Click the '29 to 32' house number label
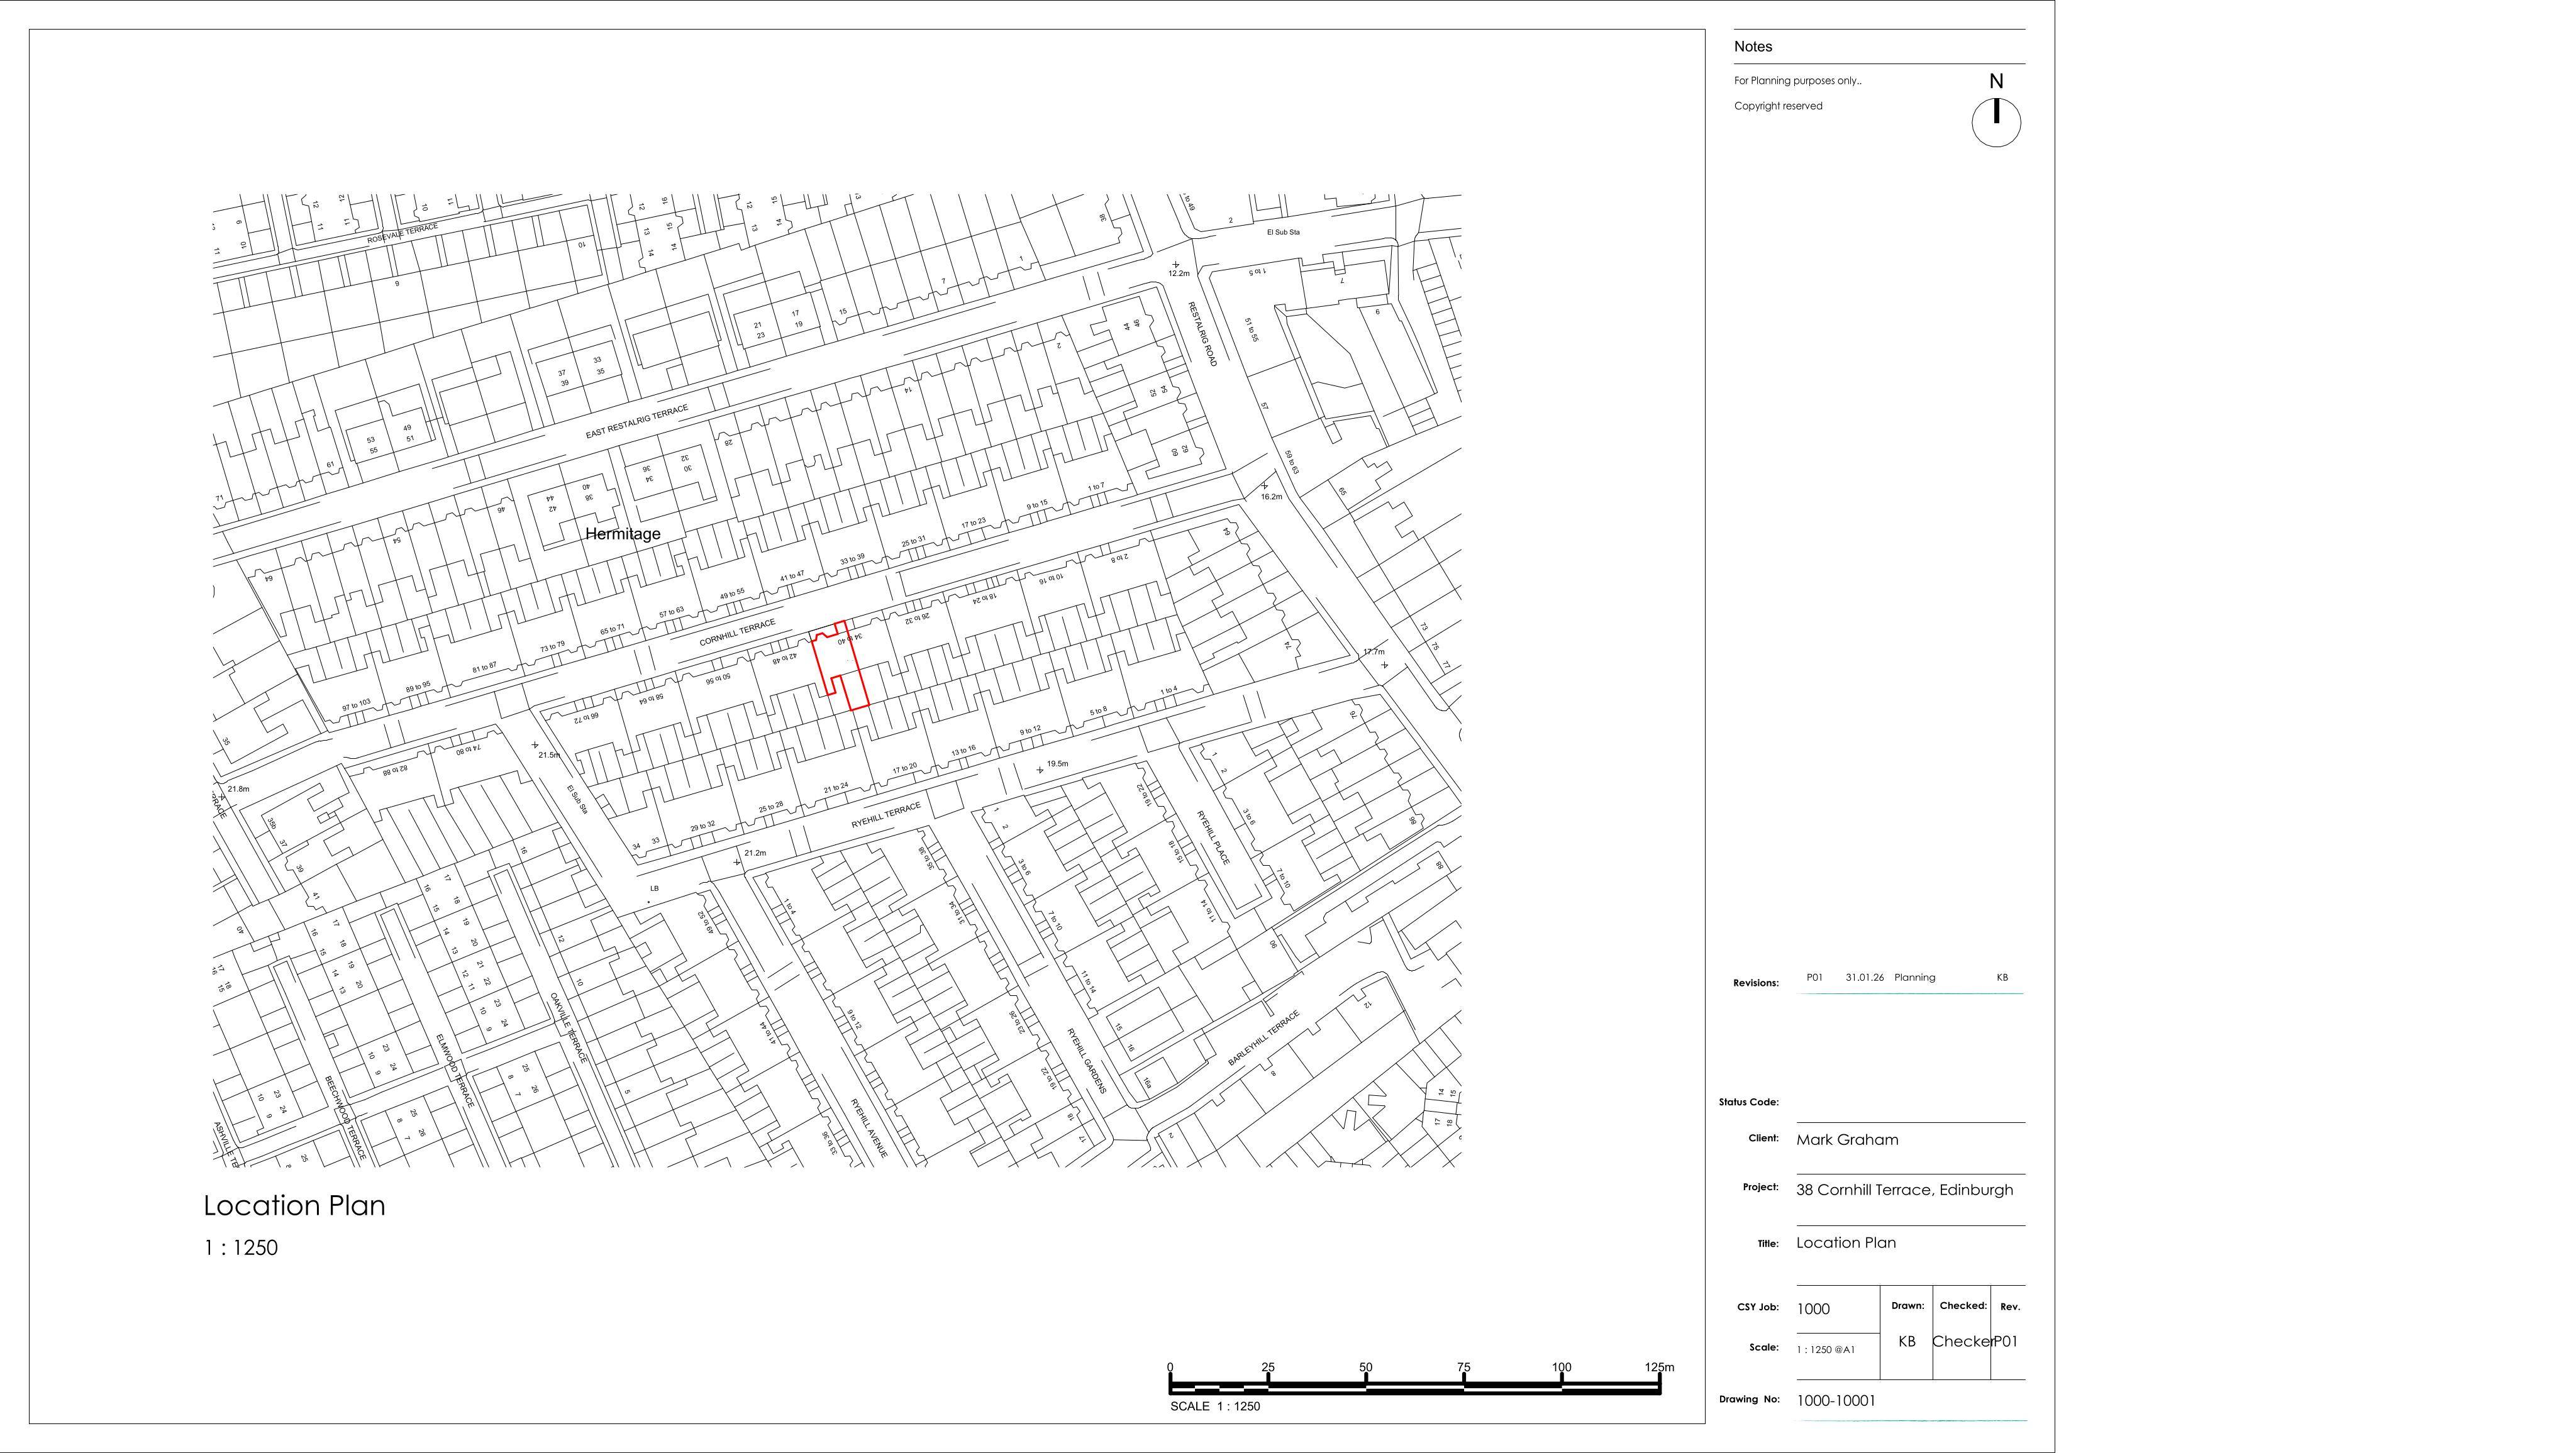The width and height of the screenshot is (2576, 1453). (x=703, y=827)
